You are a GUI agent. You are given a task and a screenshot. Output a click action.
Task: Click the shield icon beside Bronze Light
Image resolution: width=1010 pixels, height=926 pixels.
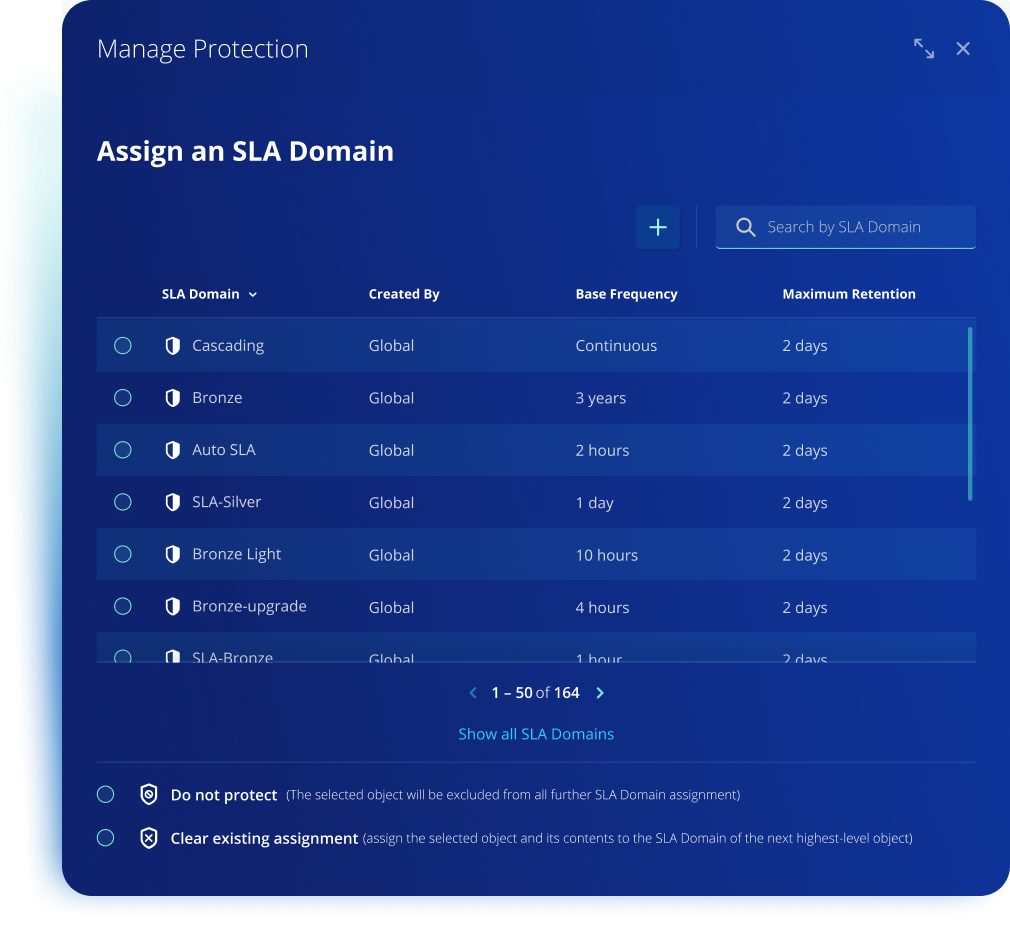click(x=173, y=554)
